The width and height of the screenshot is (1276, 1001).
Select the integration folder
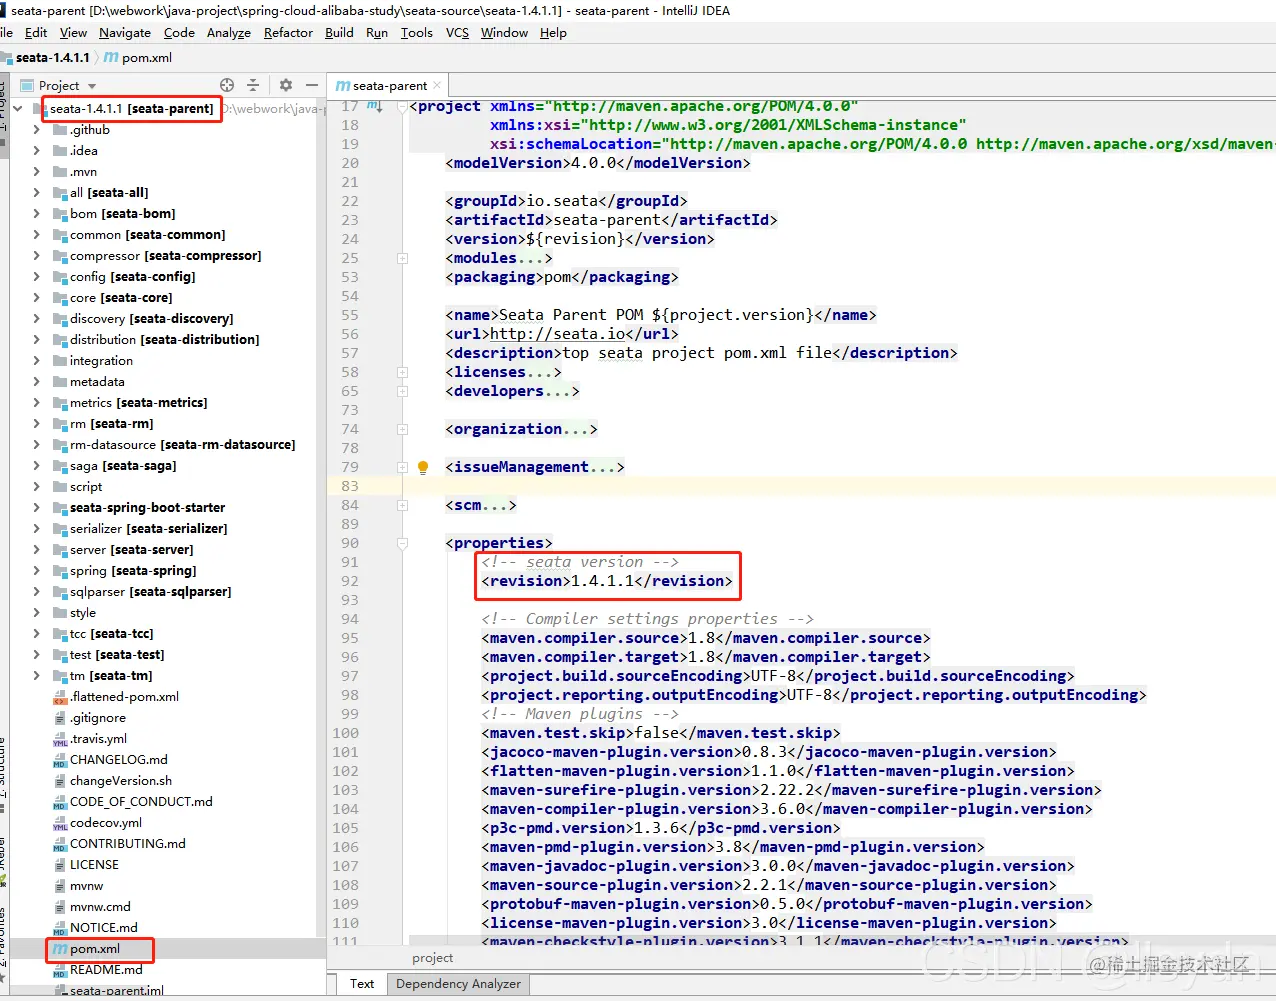101,361
